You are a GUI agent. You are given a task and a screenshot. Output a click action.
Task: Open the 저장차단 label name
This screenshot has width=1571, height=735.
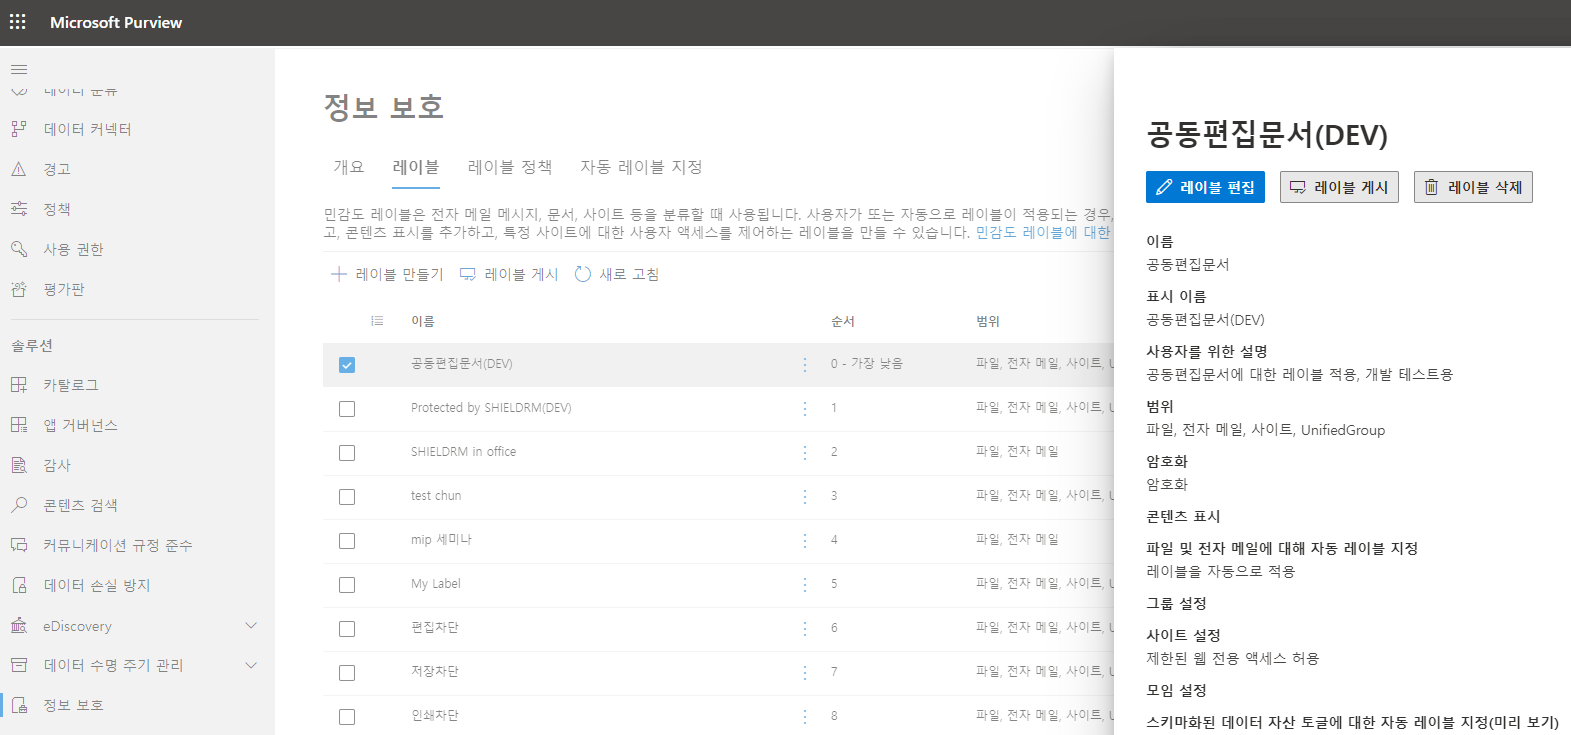coord(435,672)
